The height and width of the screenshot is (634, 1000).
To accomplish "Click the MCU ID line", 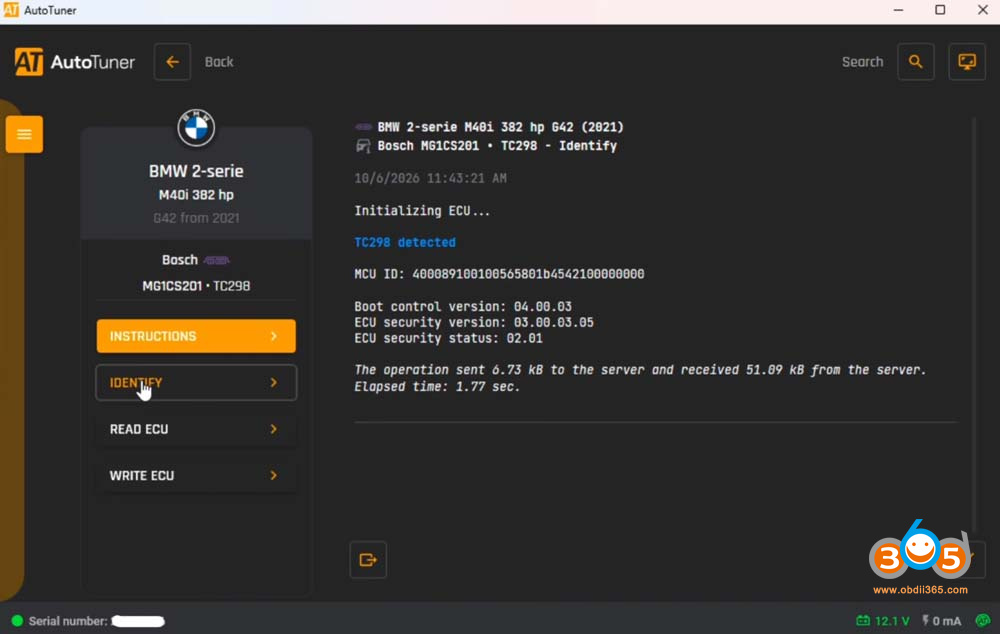I will pos(499,274).
